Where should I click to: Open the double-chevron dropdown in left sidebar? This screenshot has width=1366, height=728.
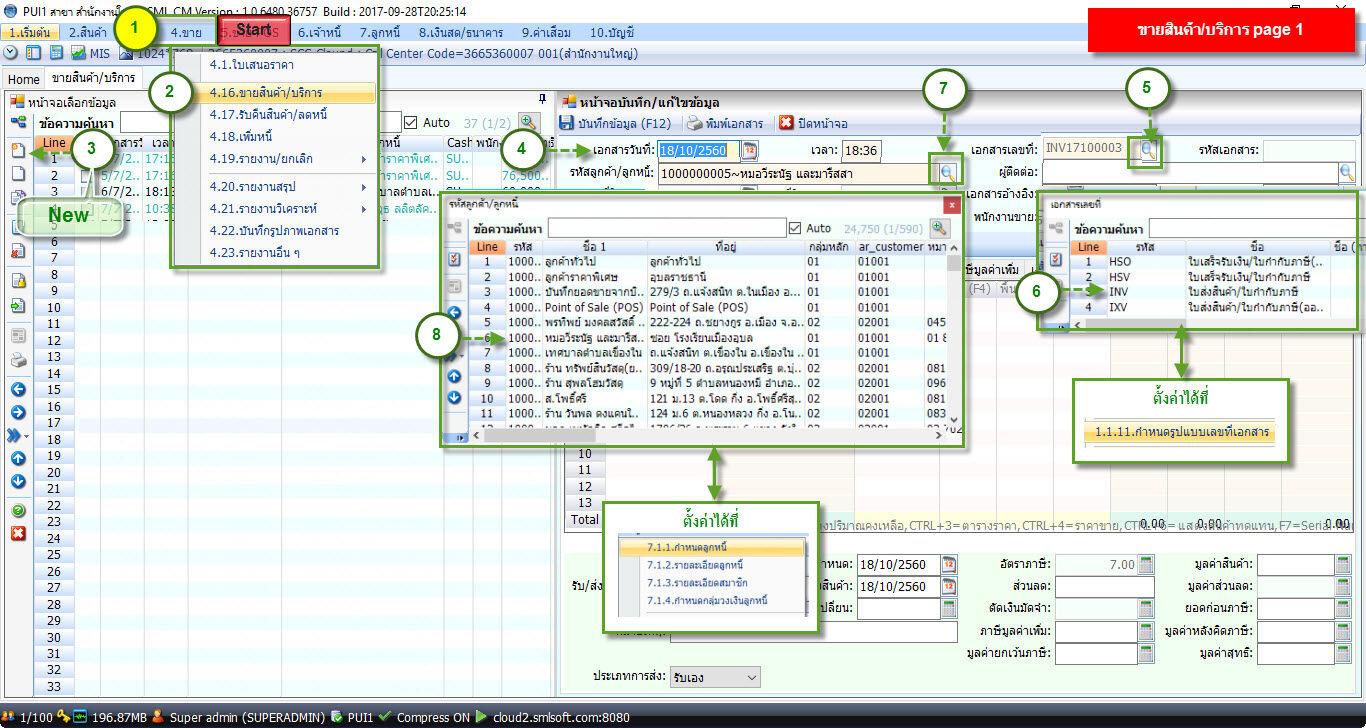point(18,436)
